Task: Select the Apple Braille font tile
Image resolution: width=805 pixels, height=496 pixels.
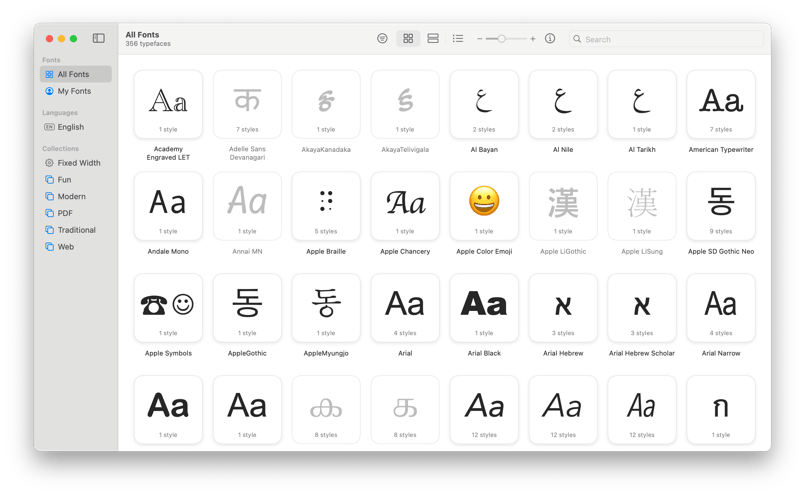Action: coord(326,206)
